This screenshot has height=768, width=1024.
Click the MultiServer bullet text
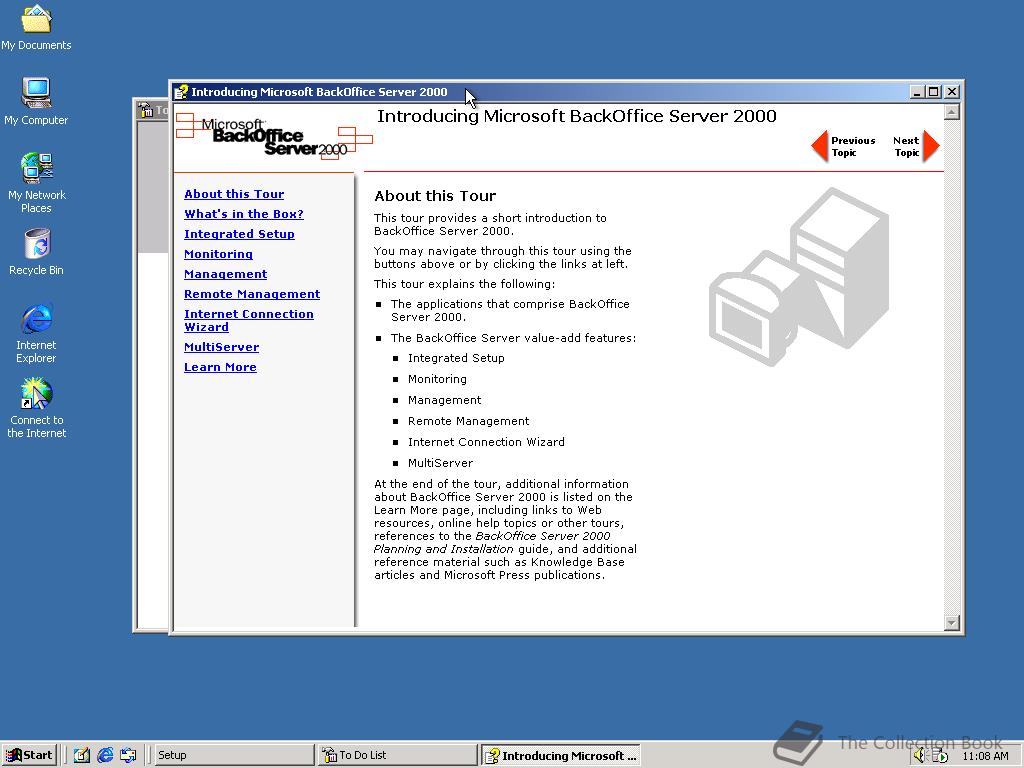click(440, 463)
